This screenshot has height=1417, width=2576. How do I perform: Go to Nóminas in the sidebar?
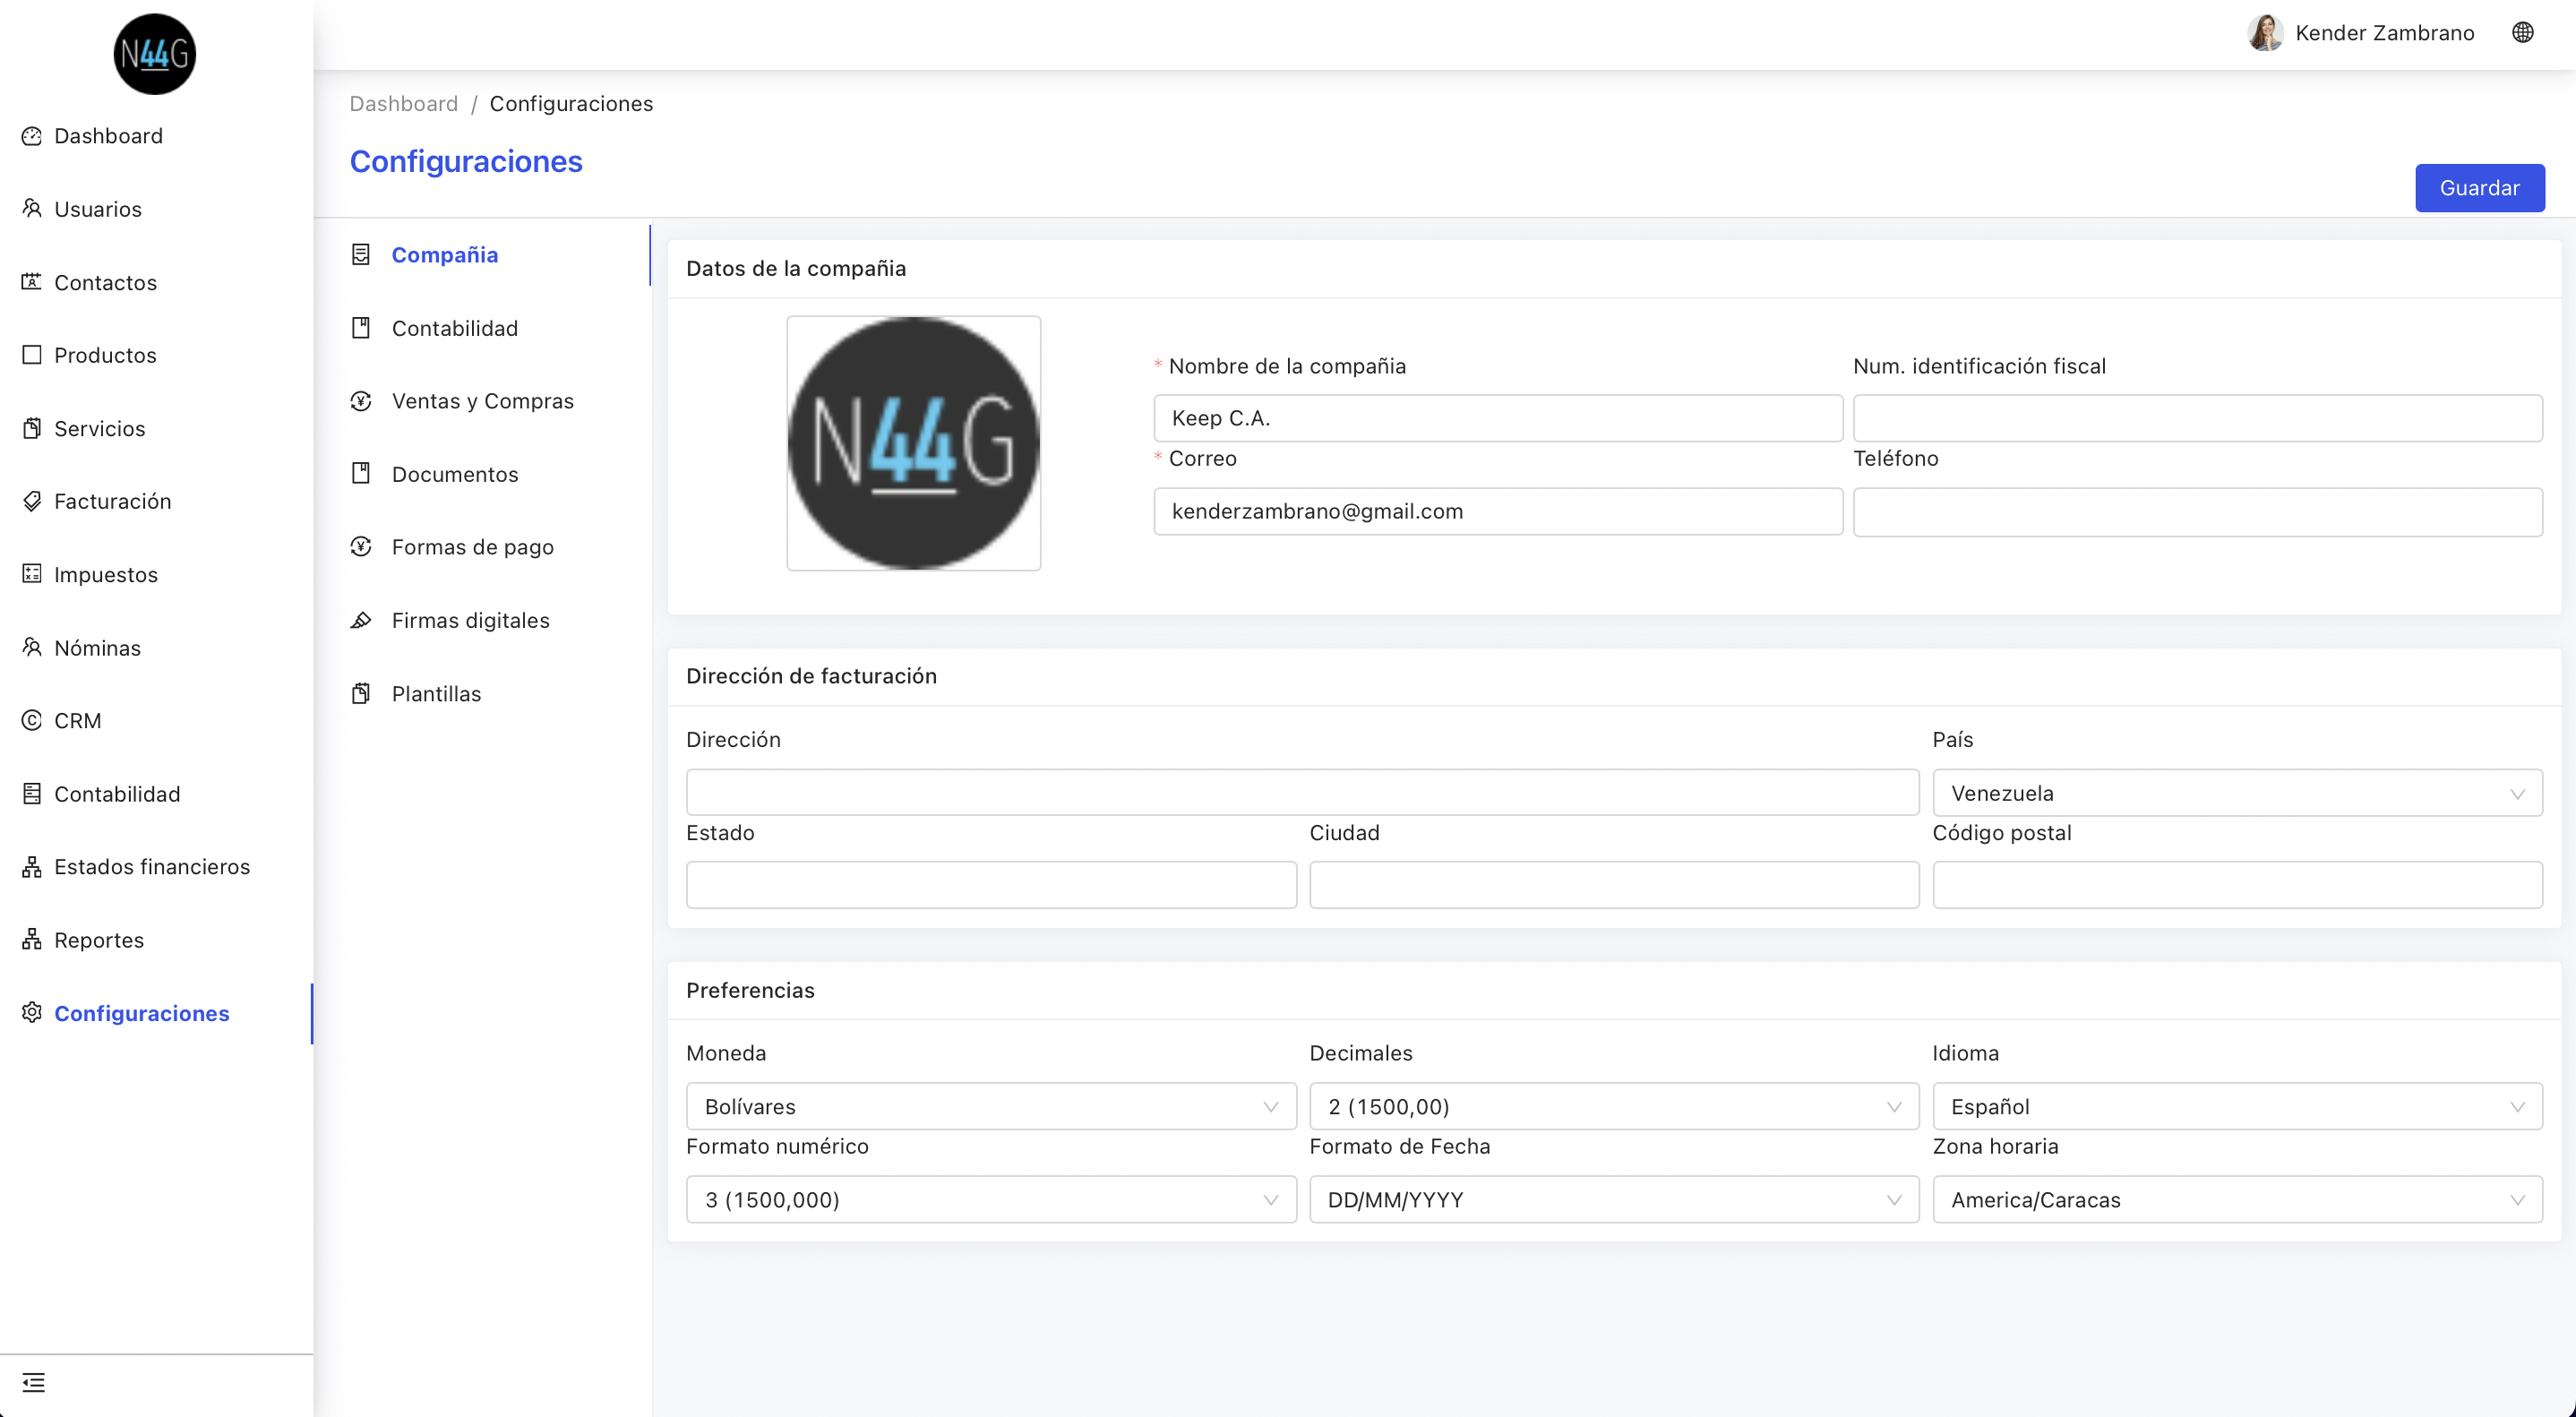tap(156, 647)
